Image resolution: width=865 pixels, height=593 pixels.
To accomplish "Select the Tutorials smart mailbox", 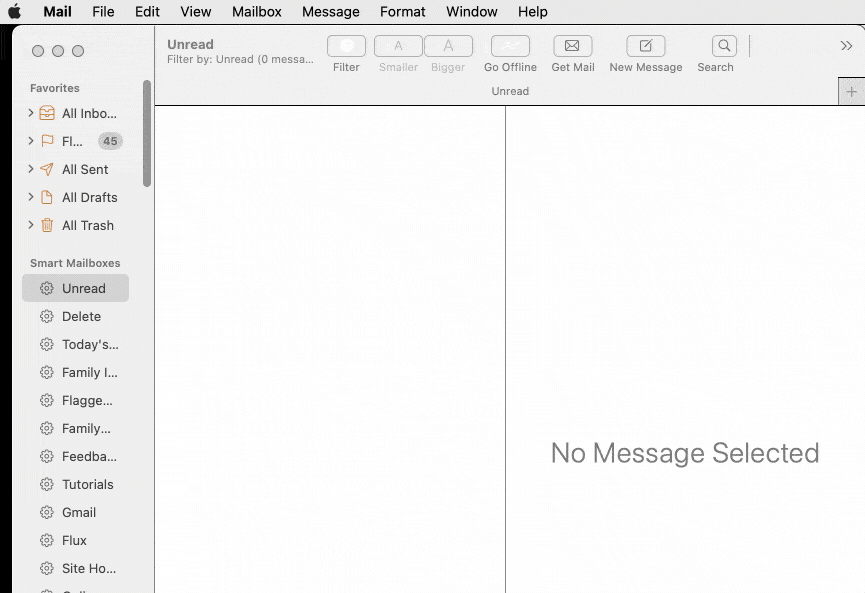I will [76, 484].
